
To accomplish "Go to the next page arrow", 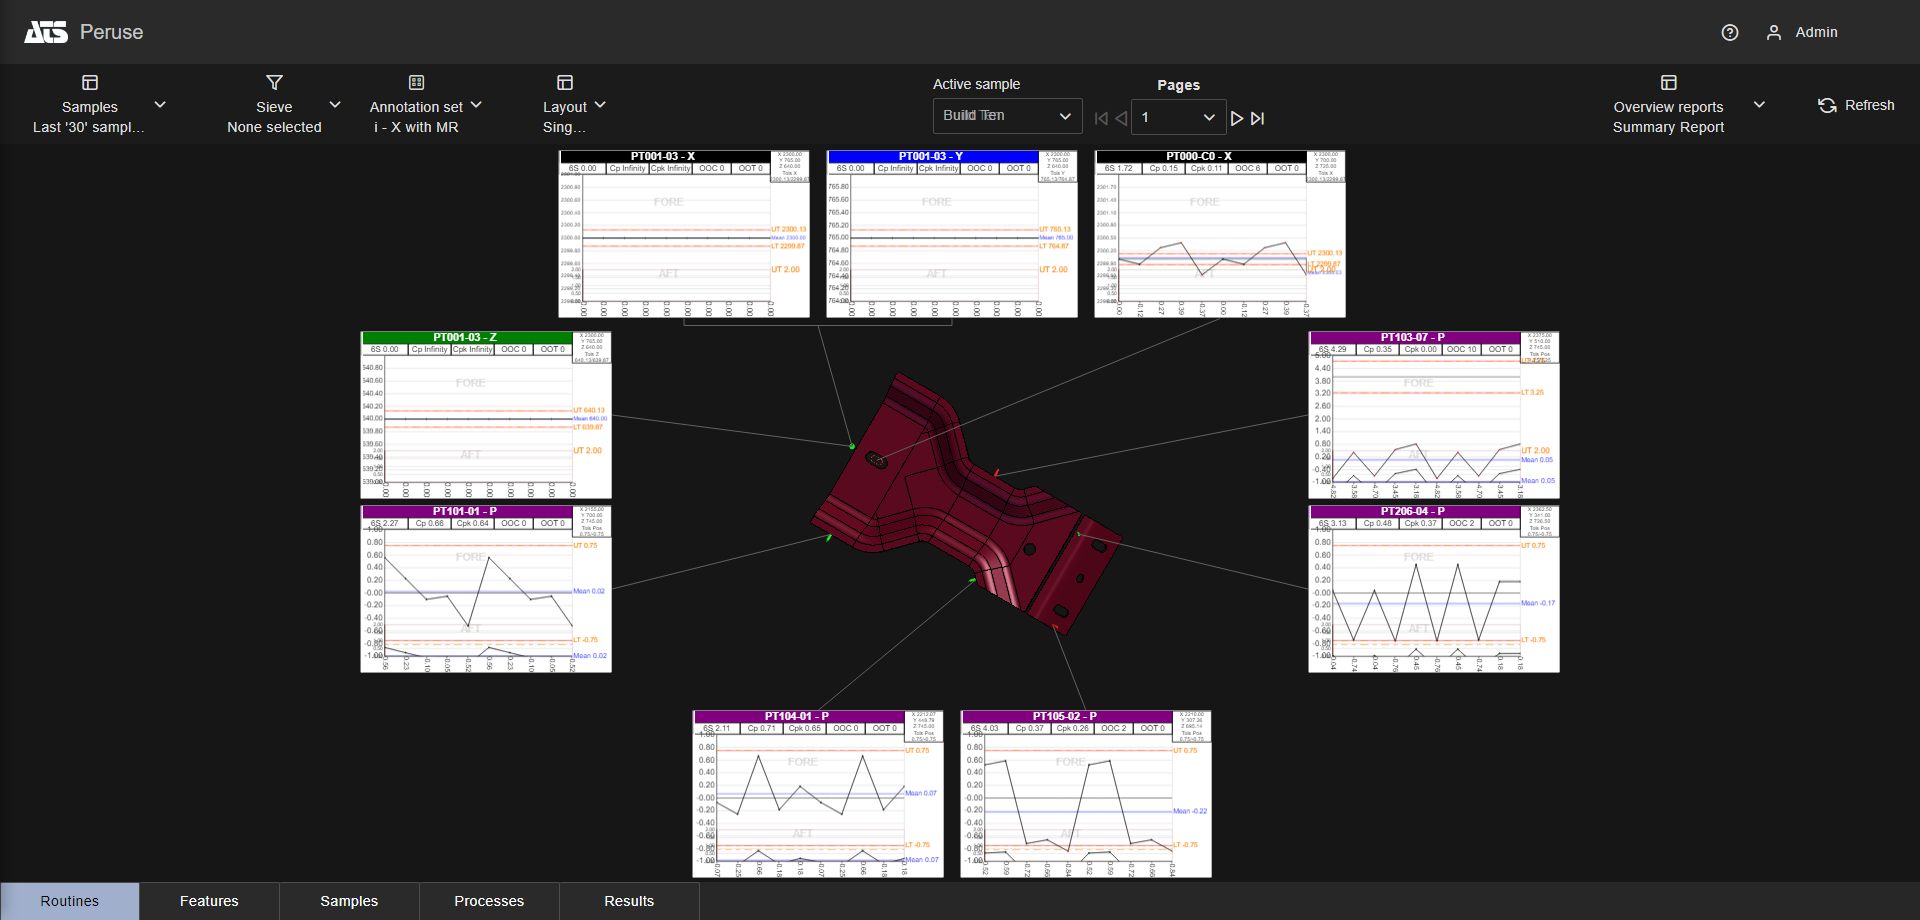I will click(x=1237, y=118).
